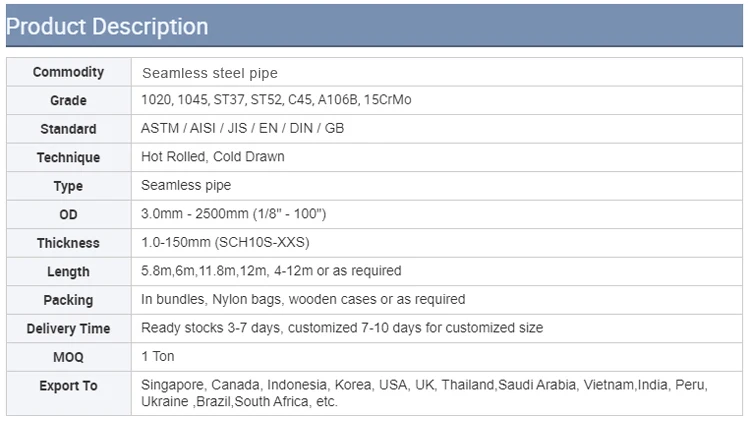This screenshot has height=426, width=750.
Task: Click the Thickness label cell
Action: (x=68, y=243)
